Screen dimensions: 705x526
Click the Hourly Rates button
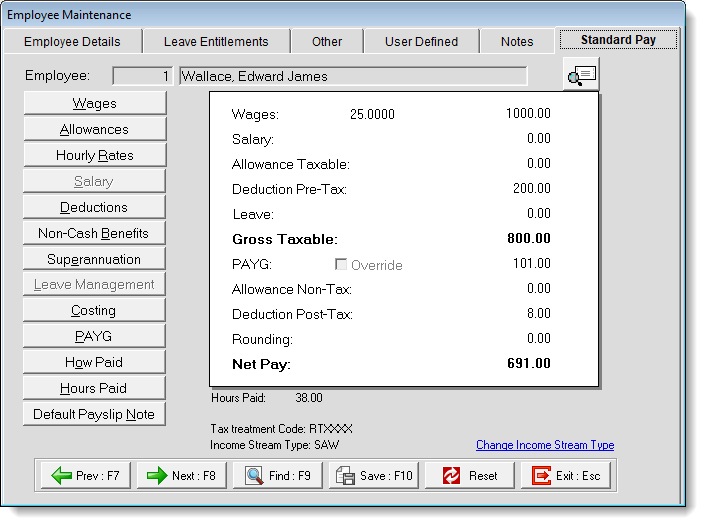coord(94,155)
